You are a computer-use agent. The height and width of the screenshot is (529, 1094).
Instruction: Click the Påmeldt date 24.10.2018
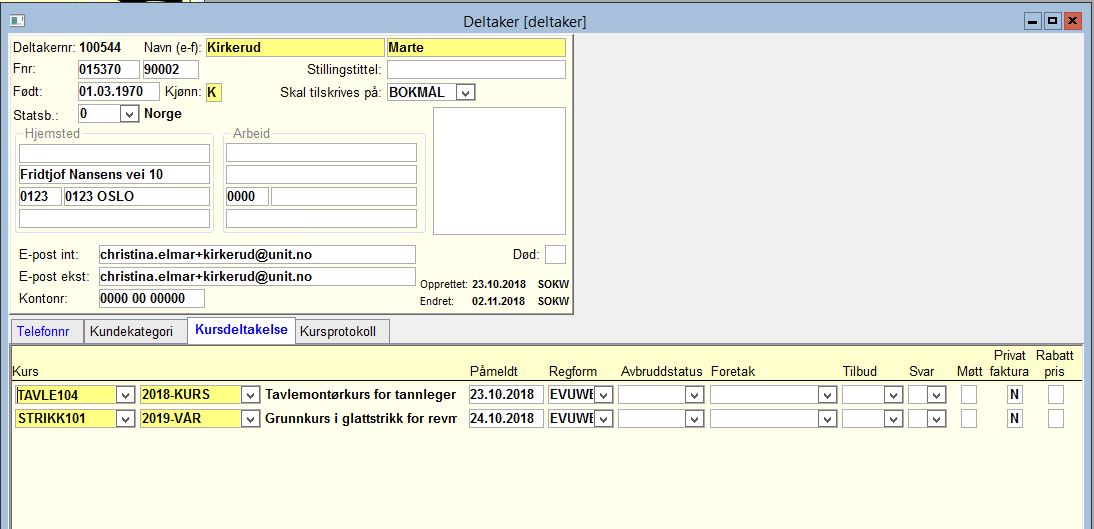pos(507,419)
